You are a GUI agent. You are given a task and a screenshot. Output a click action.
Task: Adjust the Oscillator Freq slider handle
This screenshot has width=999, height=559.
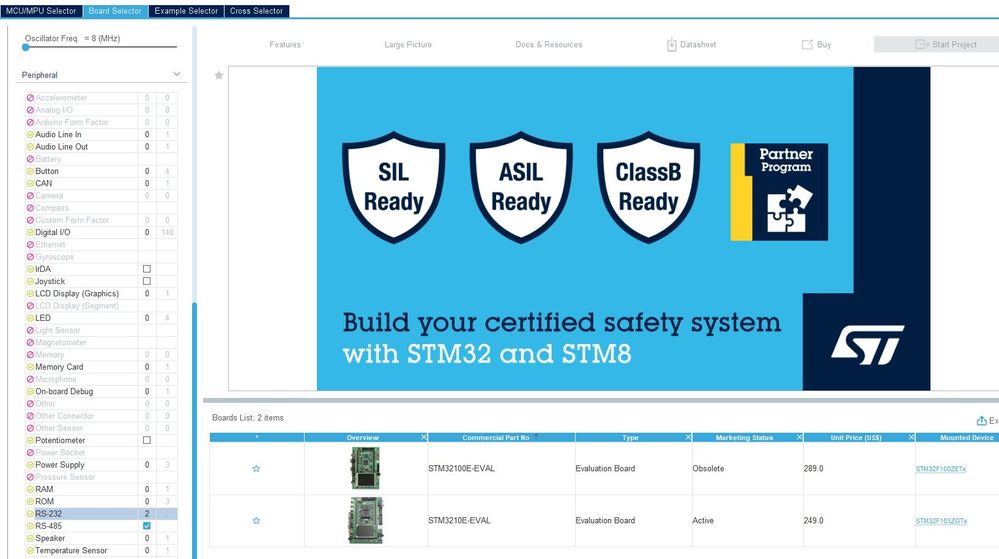click(x=25, y=47)
